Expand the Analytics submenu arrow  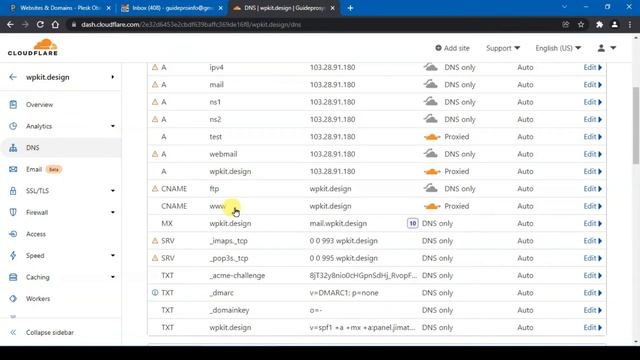(113, 126)
